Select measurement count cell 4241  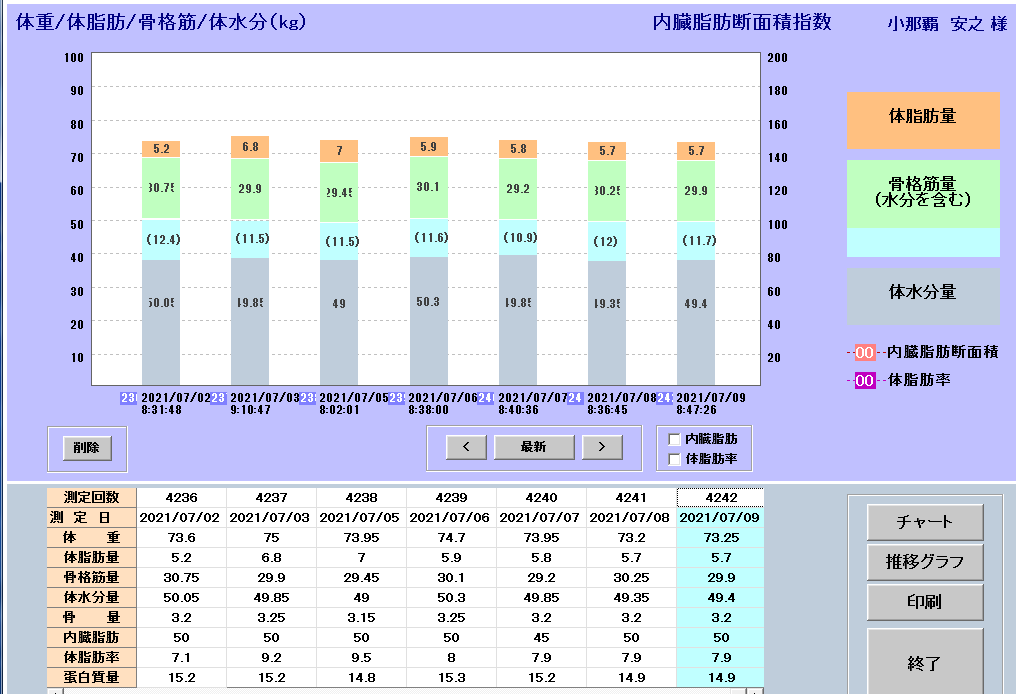point(631,497)
